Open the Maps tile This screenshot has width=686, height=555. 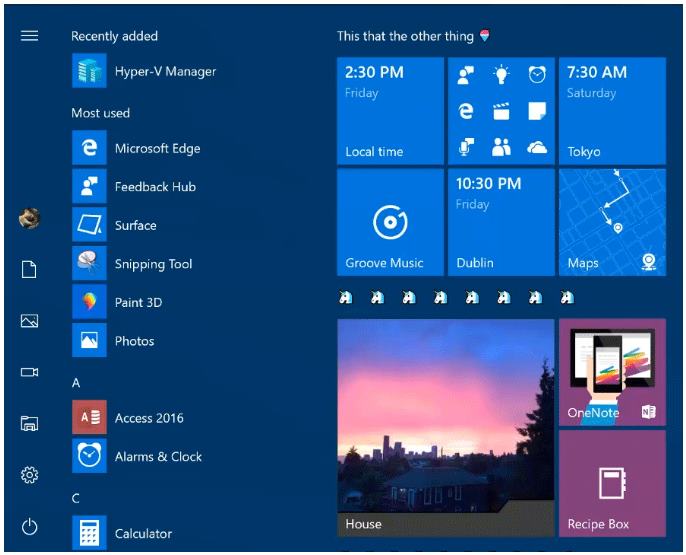(x=612, y=222)
